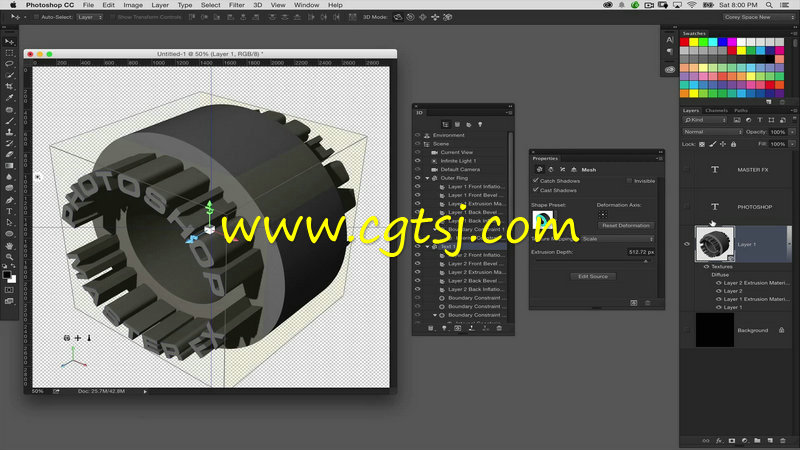Add new light in 3D panel

pos(444,329)
